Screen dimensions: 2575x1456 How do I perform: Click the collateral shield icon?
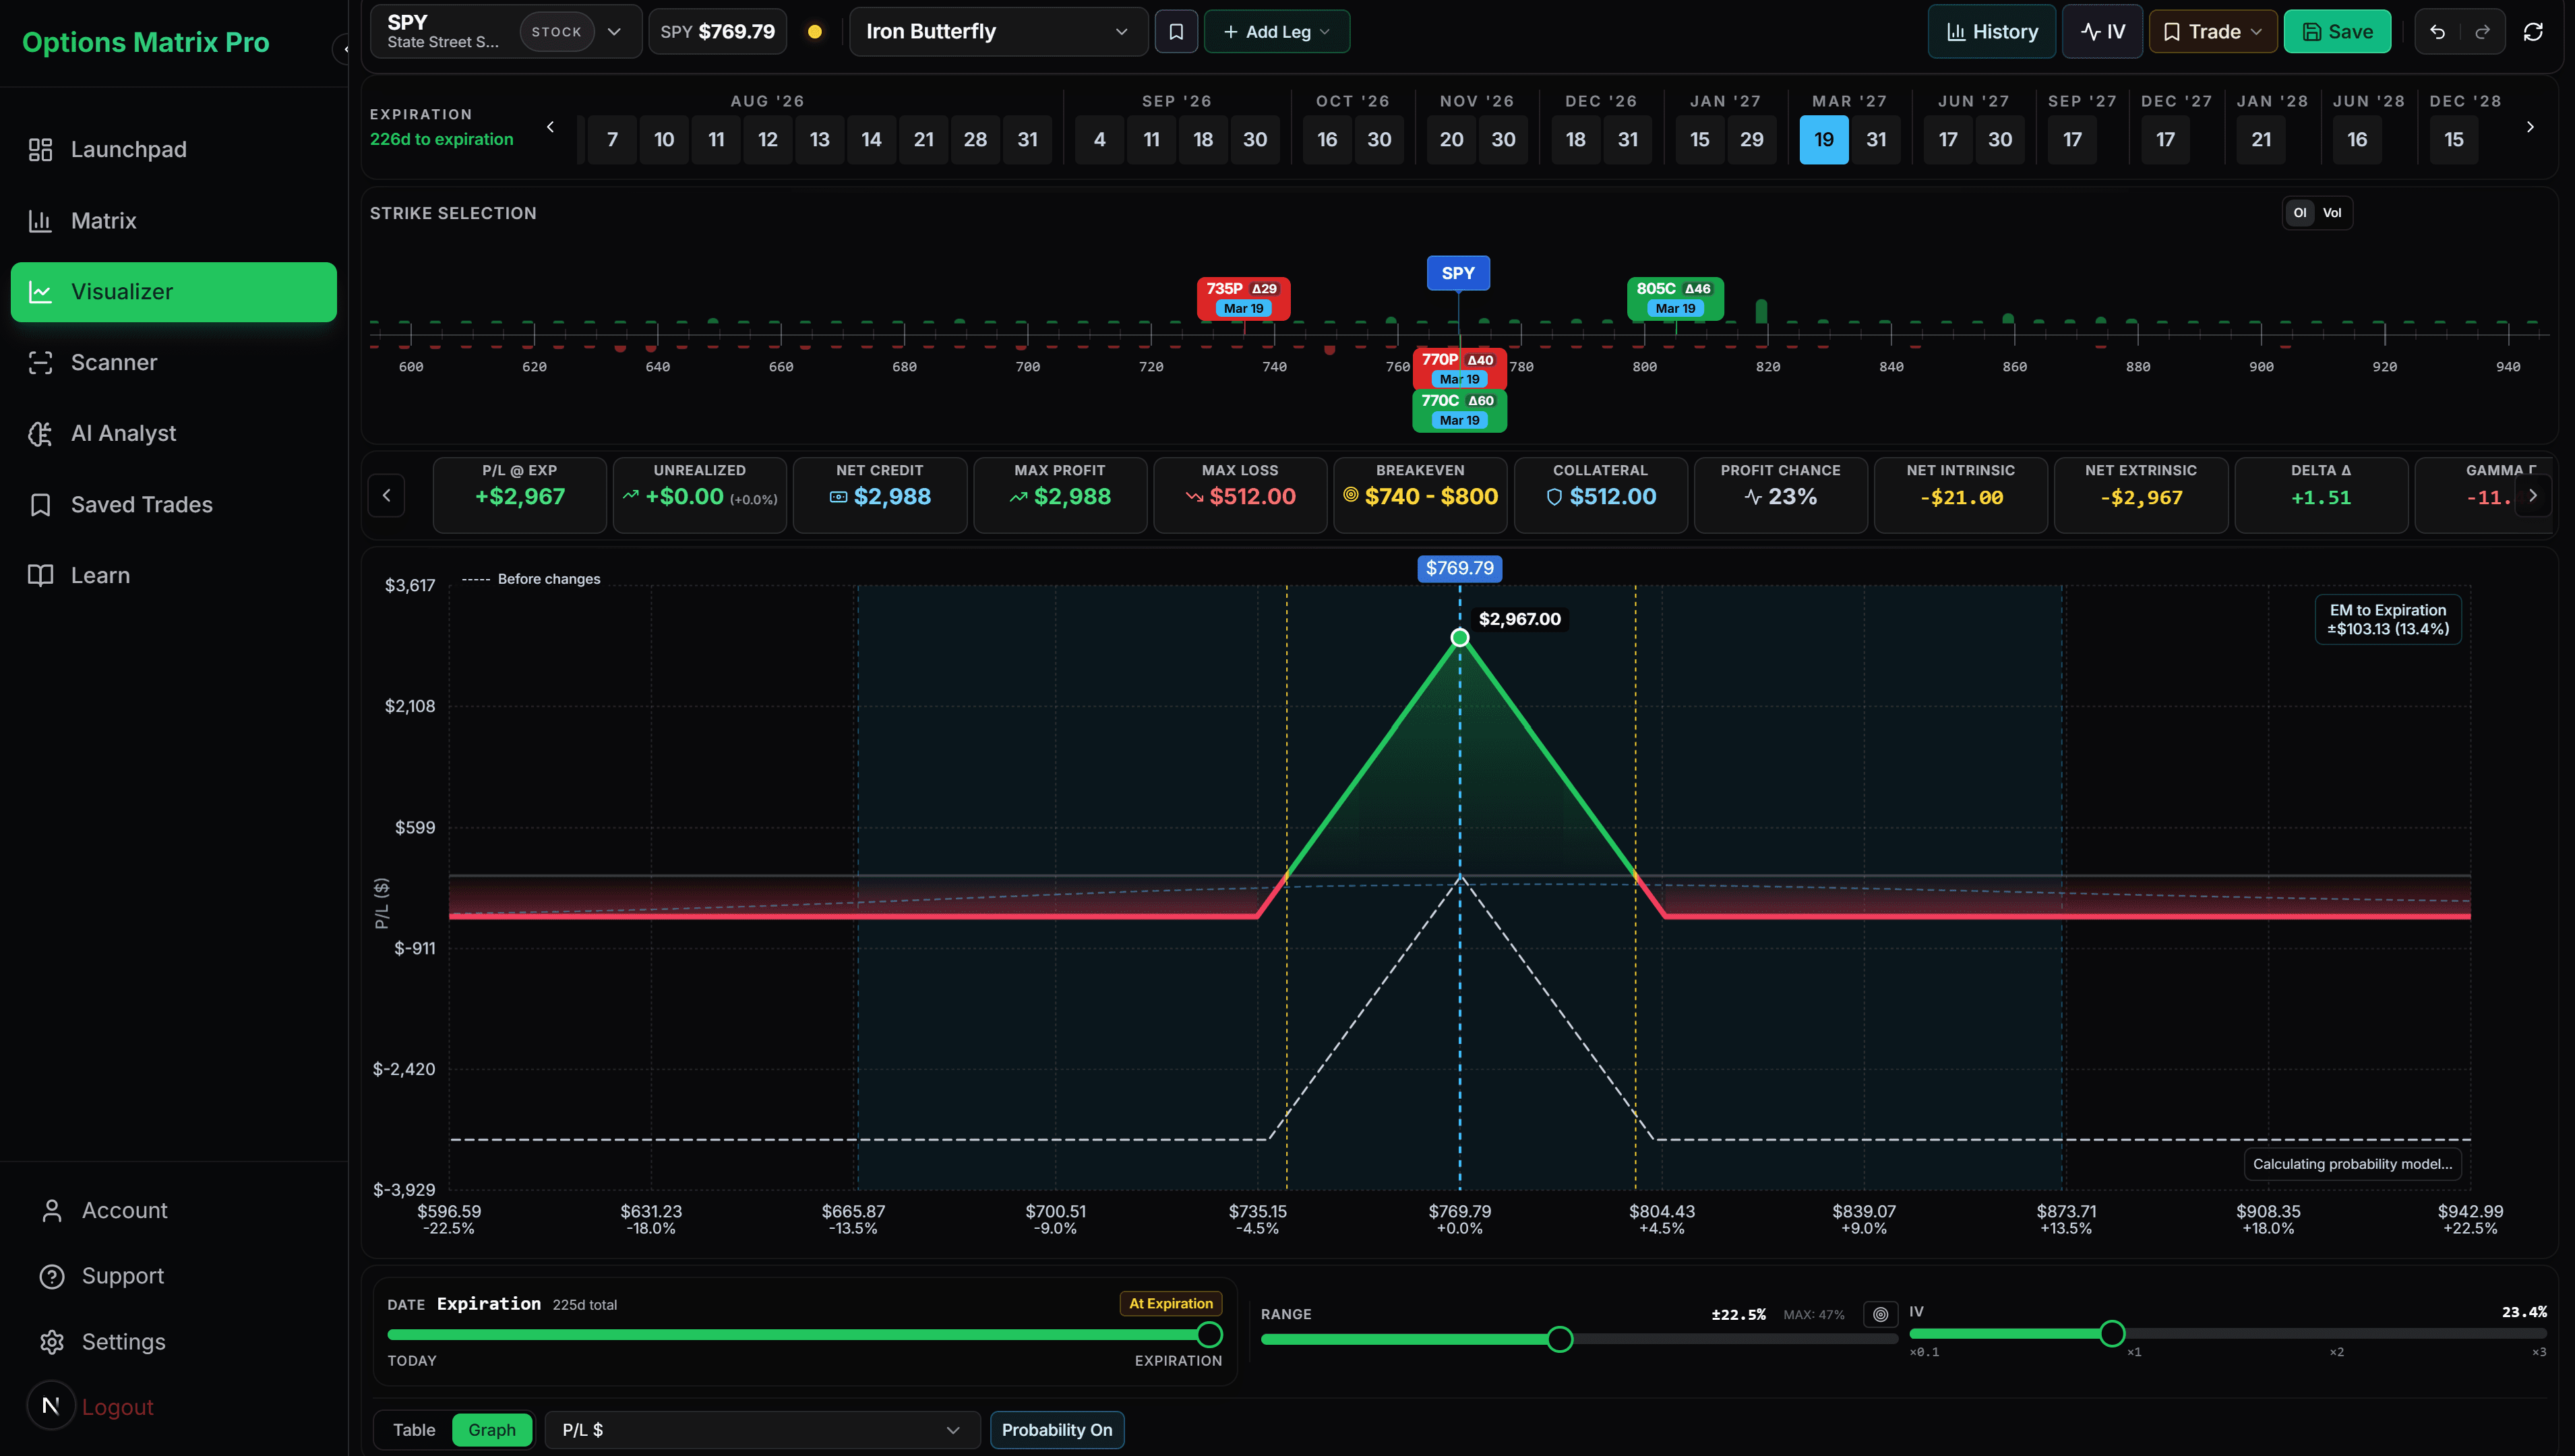click(x=1554, y=497)
